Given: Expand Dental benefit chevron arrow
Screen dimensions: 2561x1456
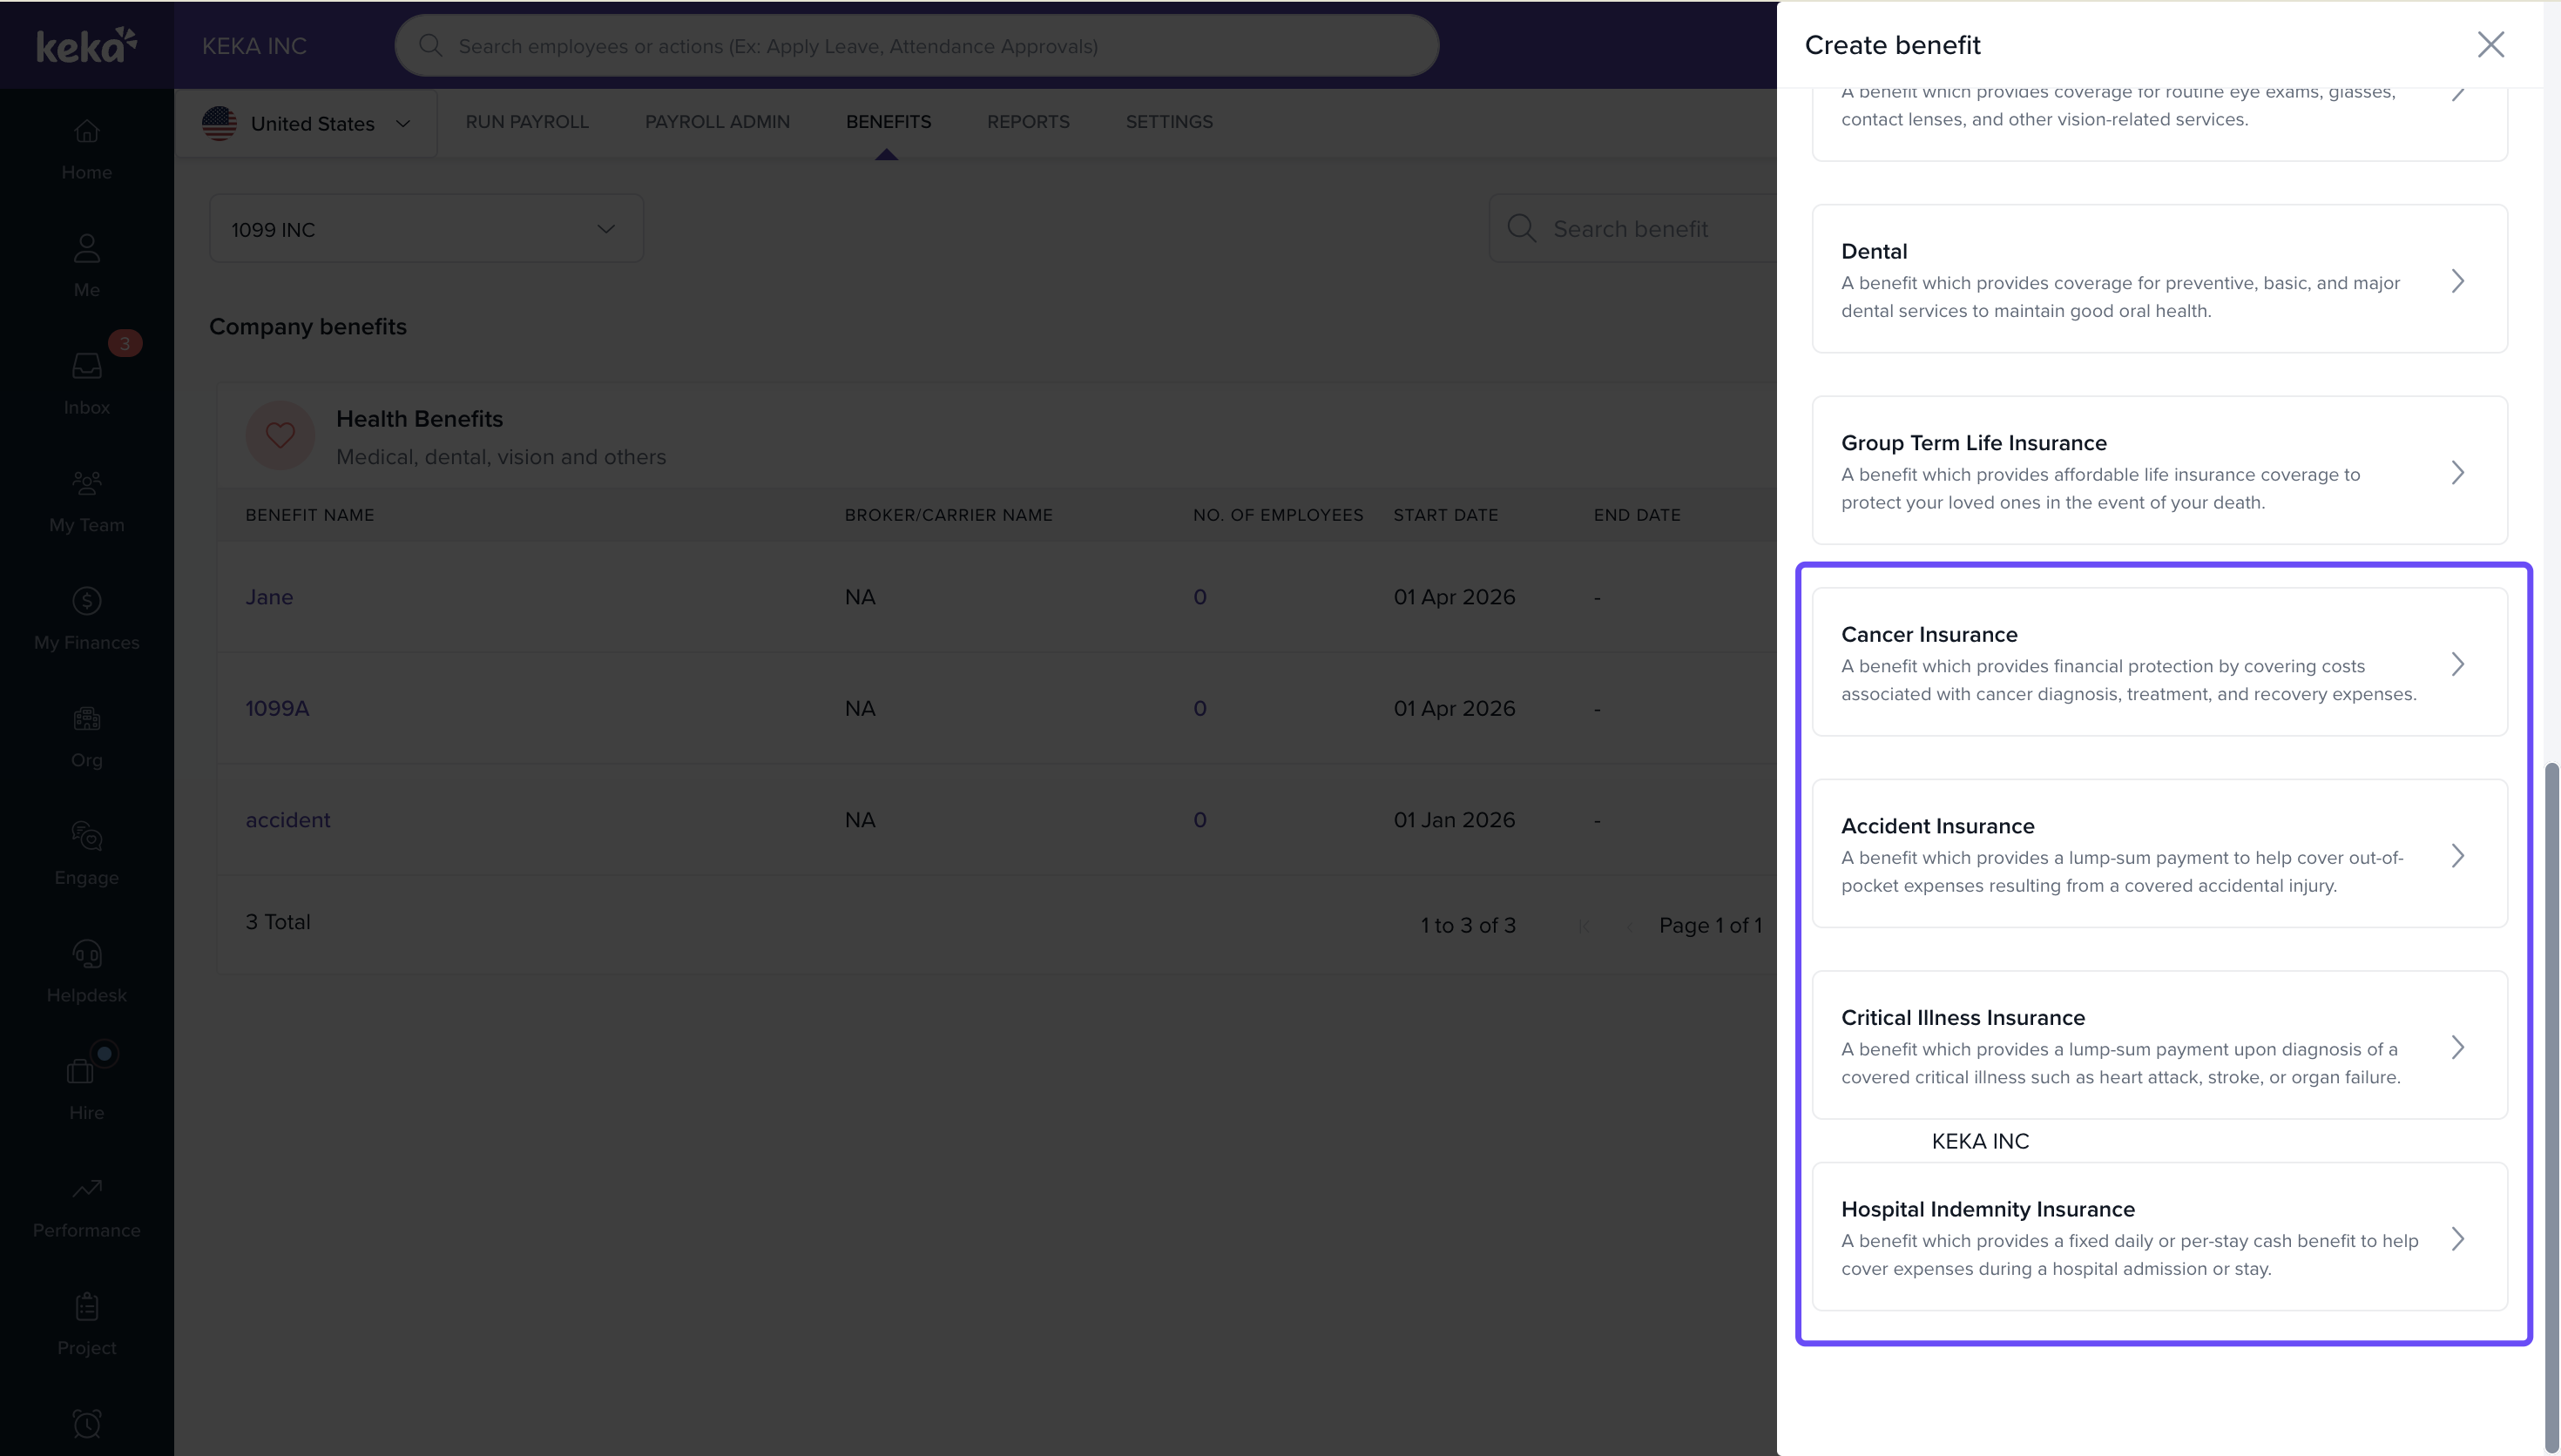Looking at the screenshot, I should [2457, 281].
